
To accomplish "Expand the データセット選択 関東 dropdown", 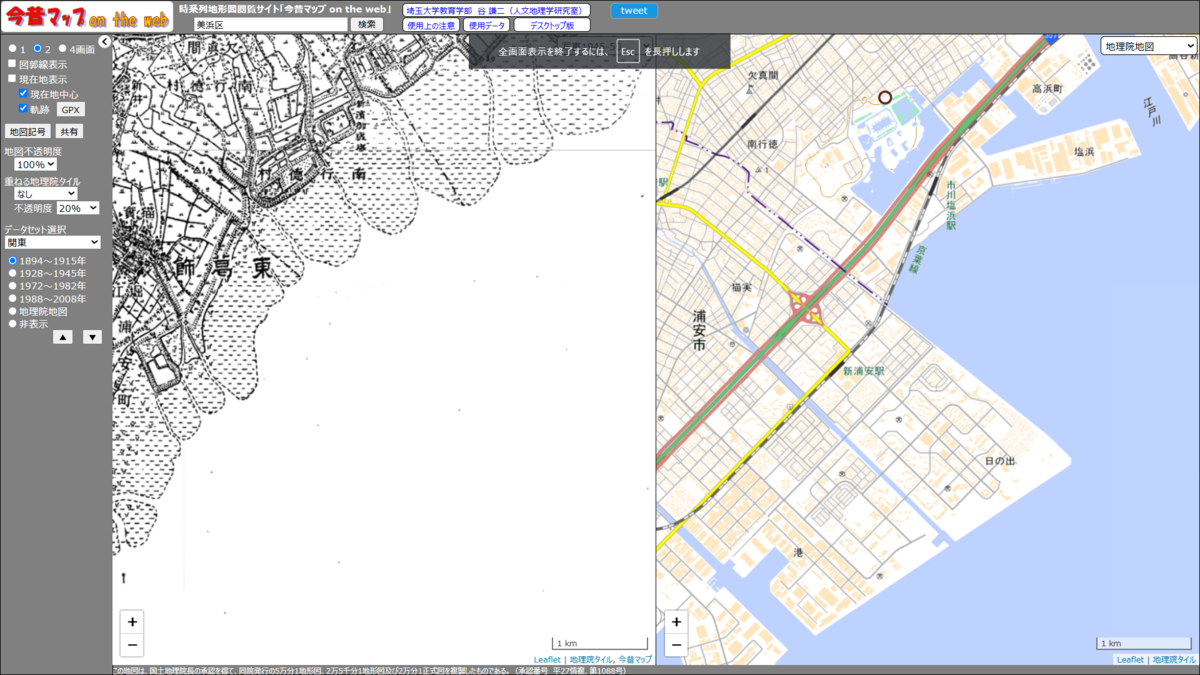I will tap(52, 242).
